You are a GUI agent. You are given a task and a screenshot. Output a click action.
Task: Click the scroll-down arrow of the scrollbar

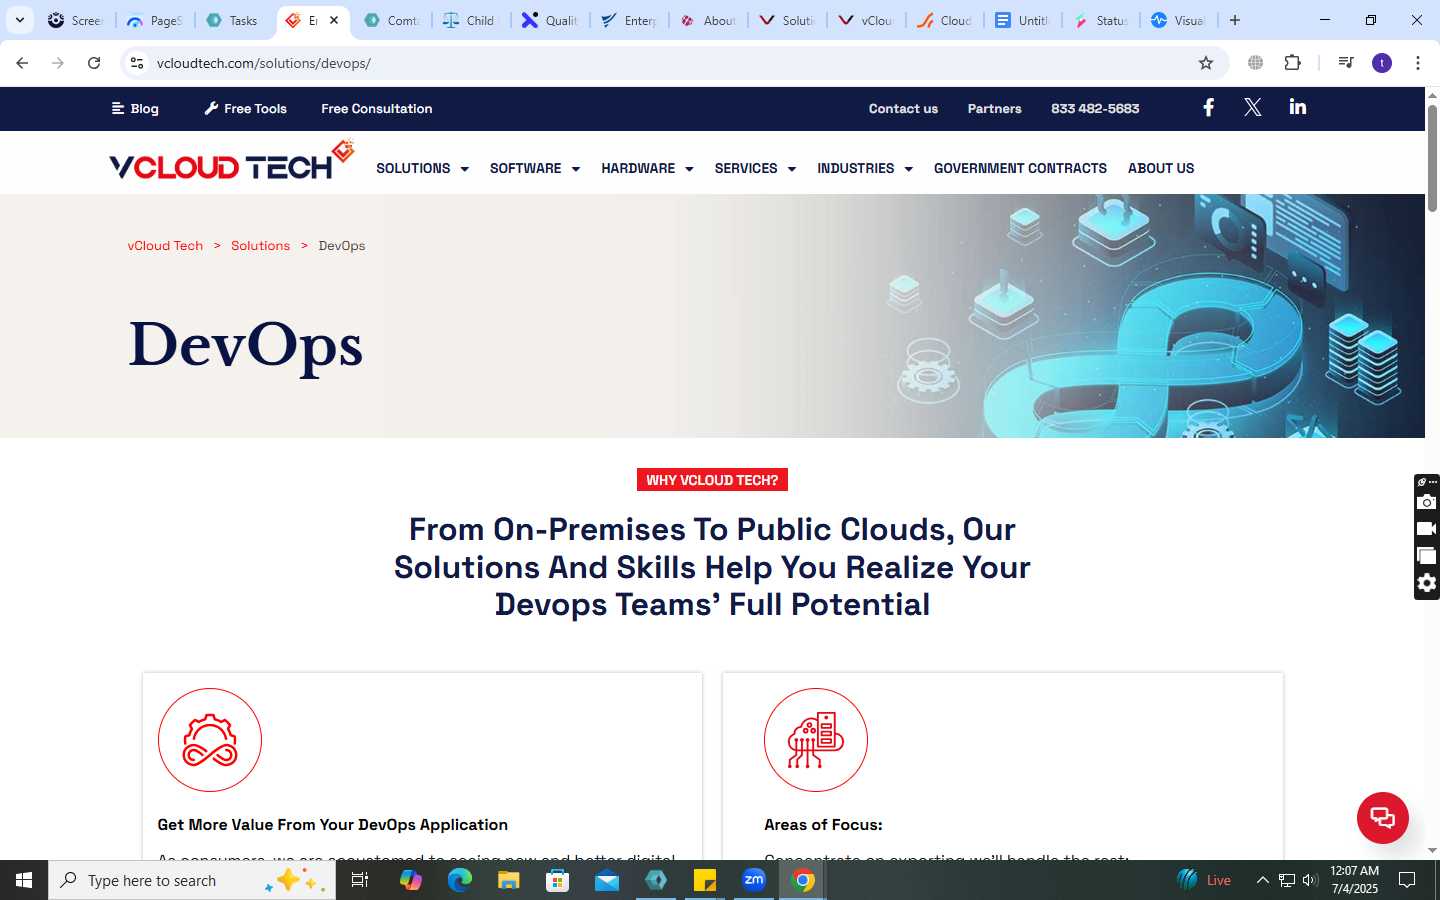click(x=1432, y=851)
